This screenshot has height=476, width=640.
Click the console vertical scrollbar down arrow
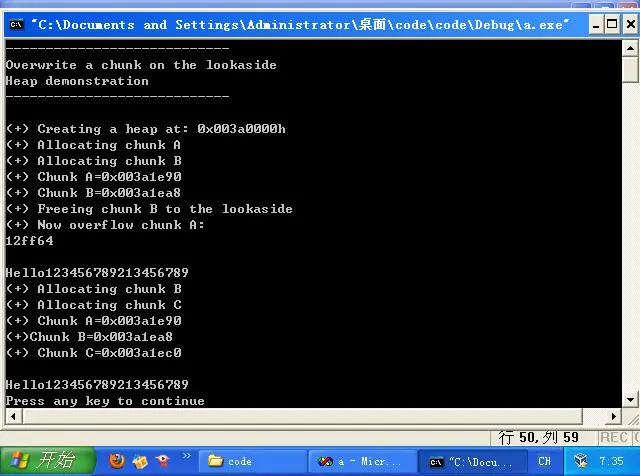tap(630, 400)
